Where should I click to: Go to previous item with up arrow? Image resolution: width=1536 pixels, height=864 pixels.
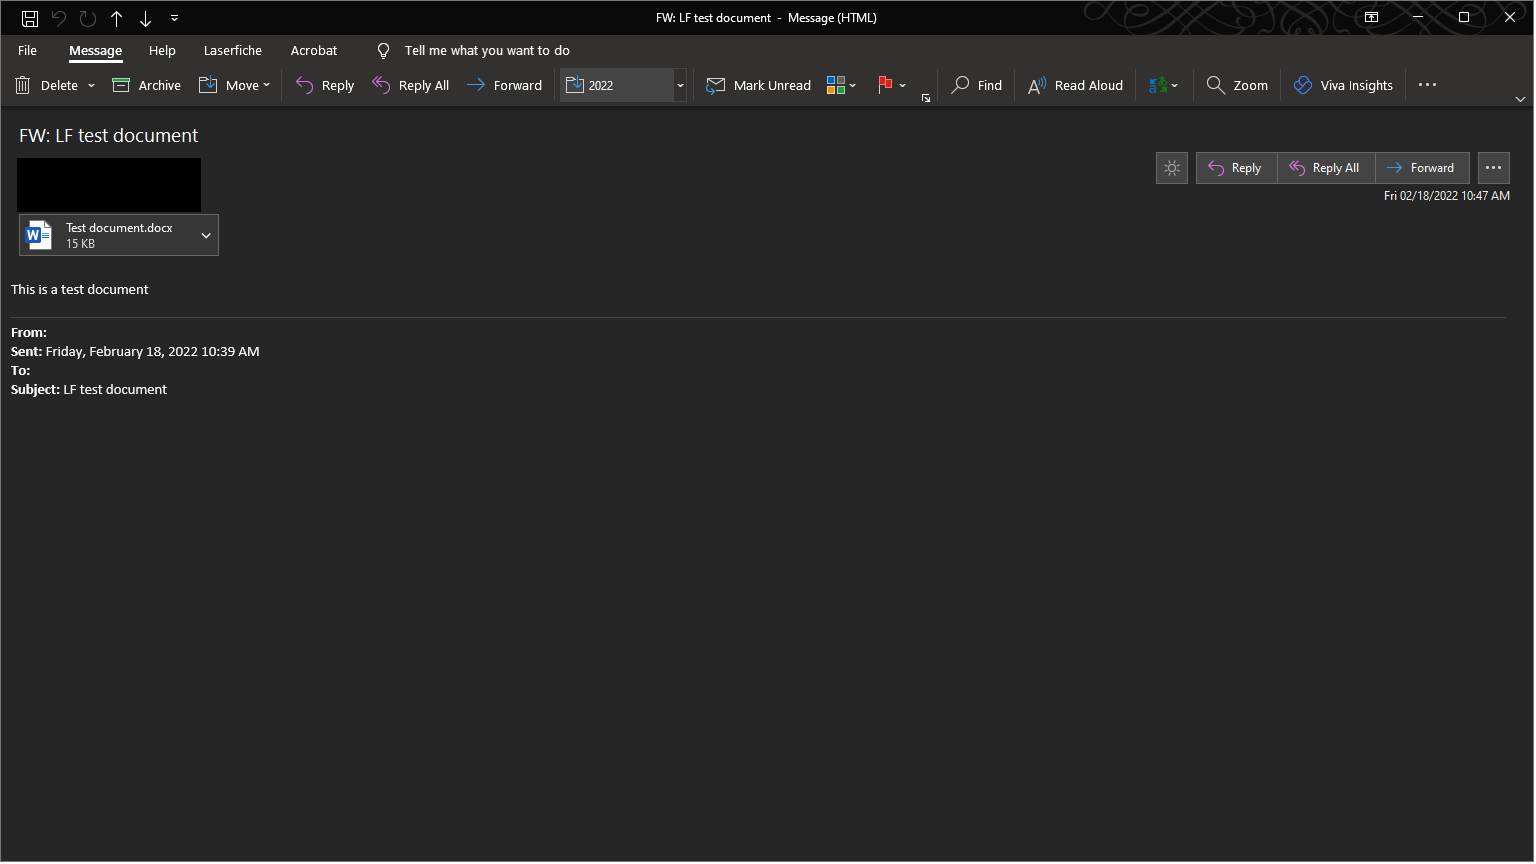pos(117,18)
